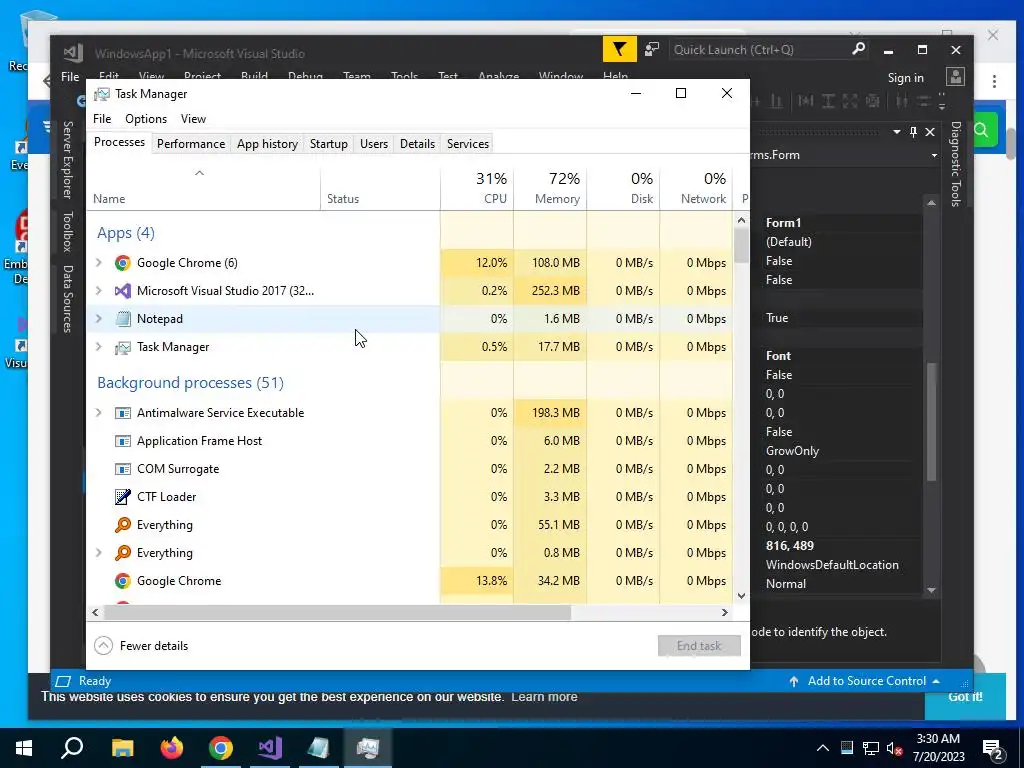Switch to the Users tab
This screenshot has height=768, width=1024.
tap(374, 144)
